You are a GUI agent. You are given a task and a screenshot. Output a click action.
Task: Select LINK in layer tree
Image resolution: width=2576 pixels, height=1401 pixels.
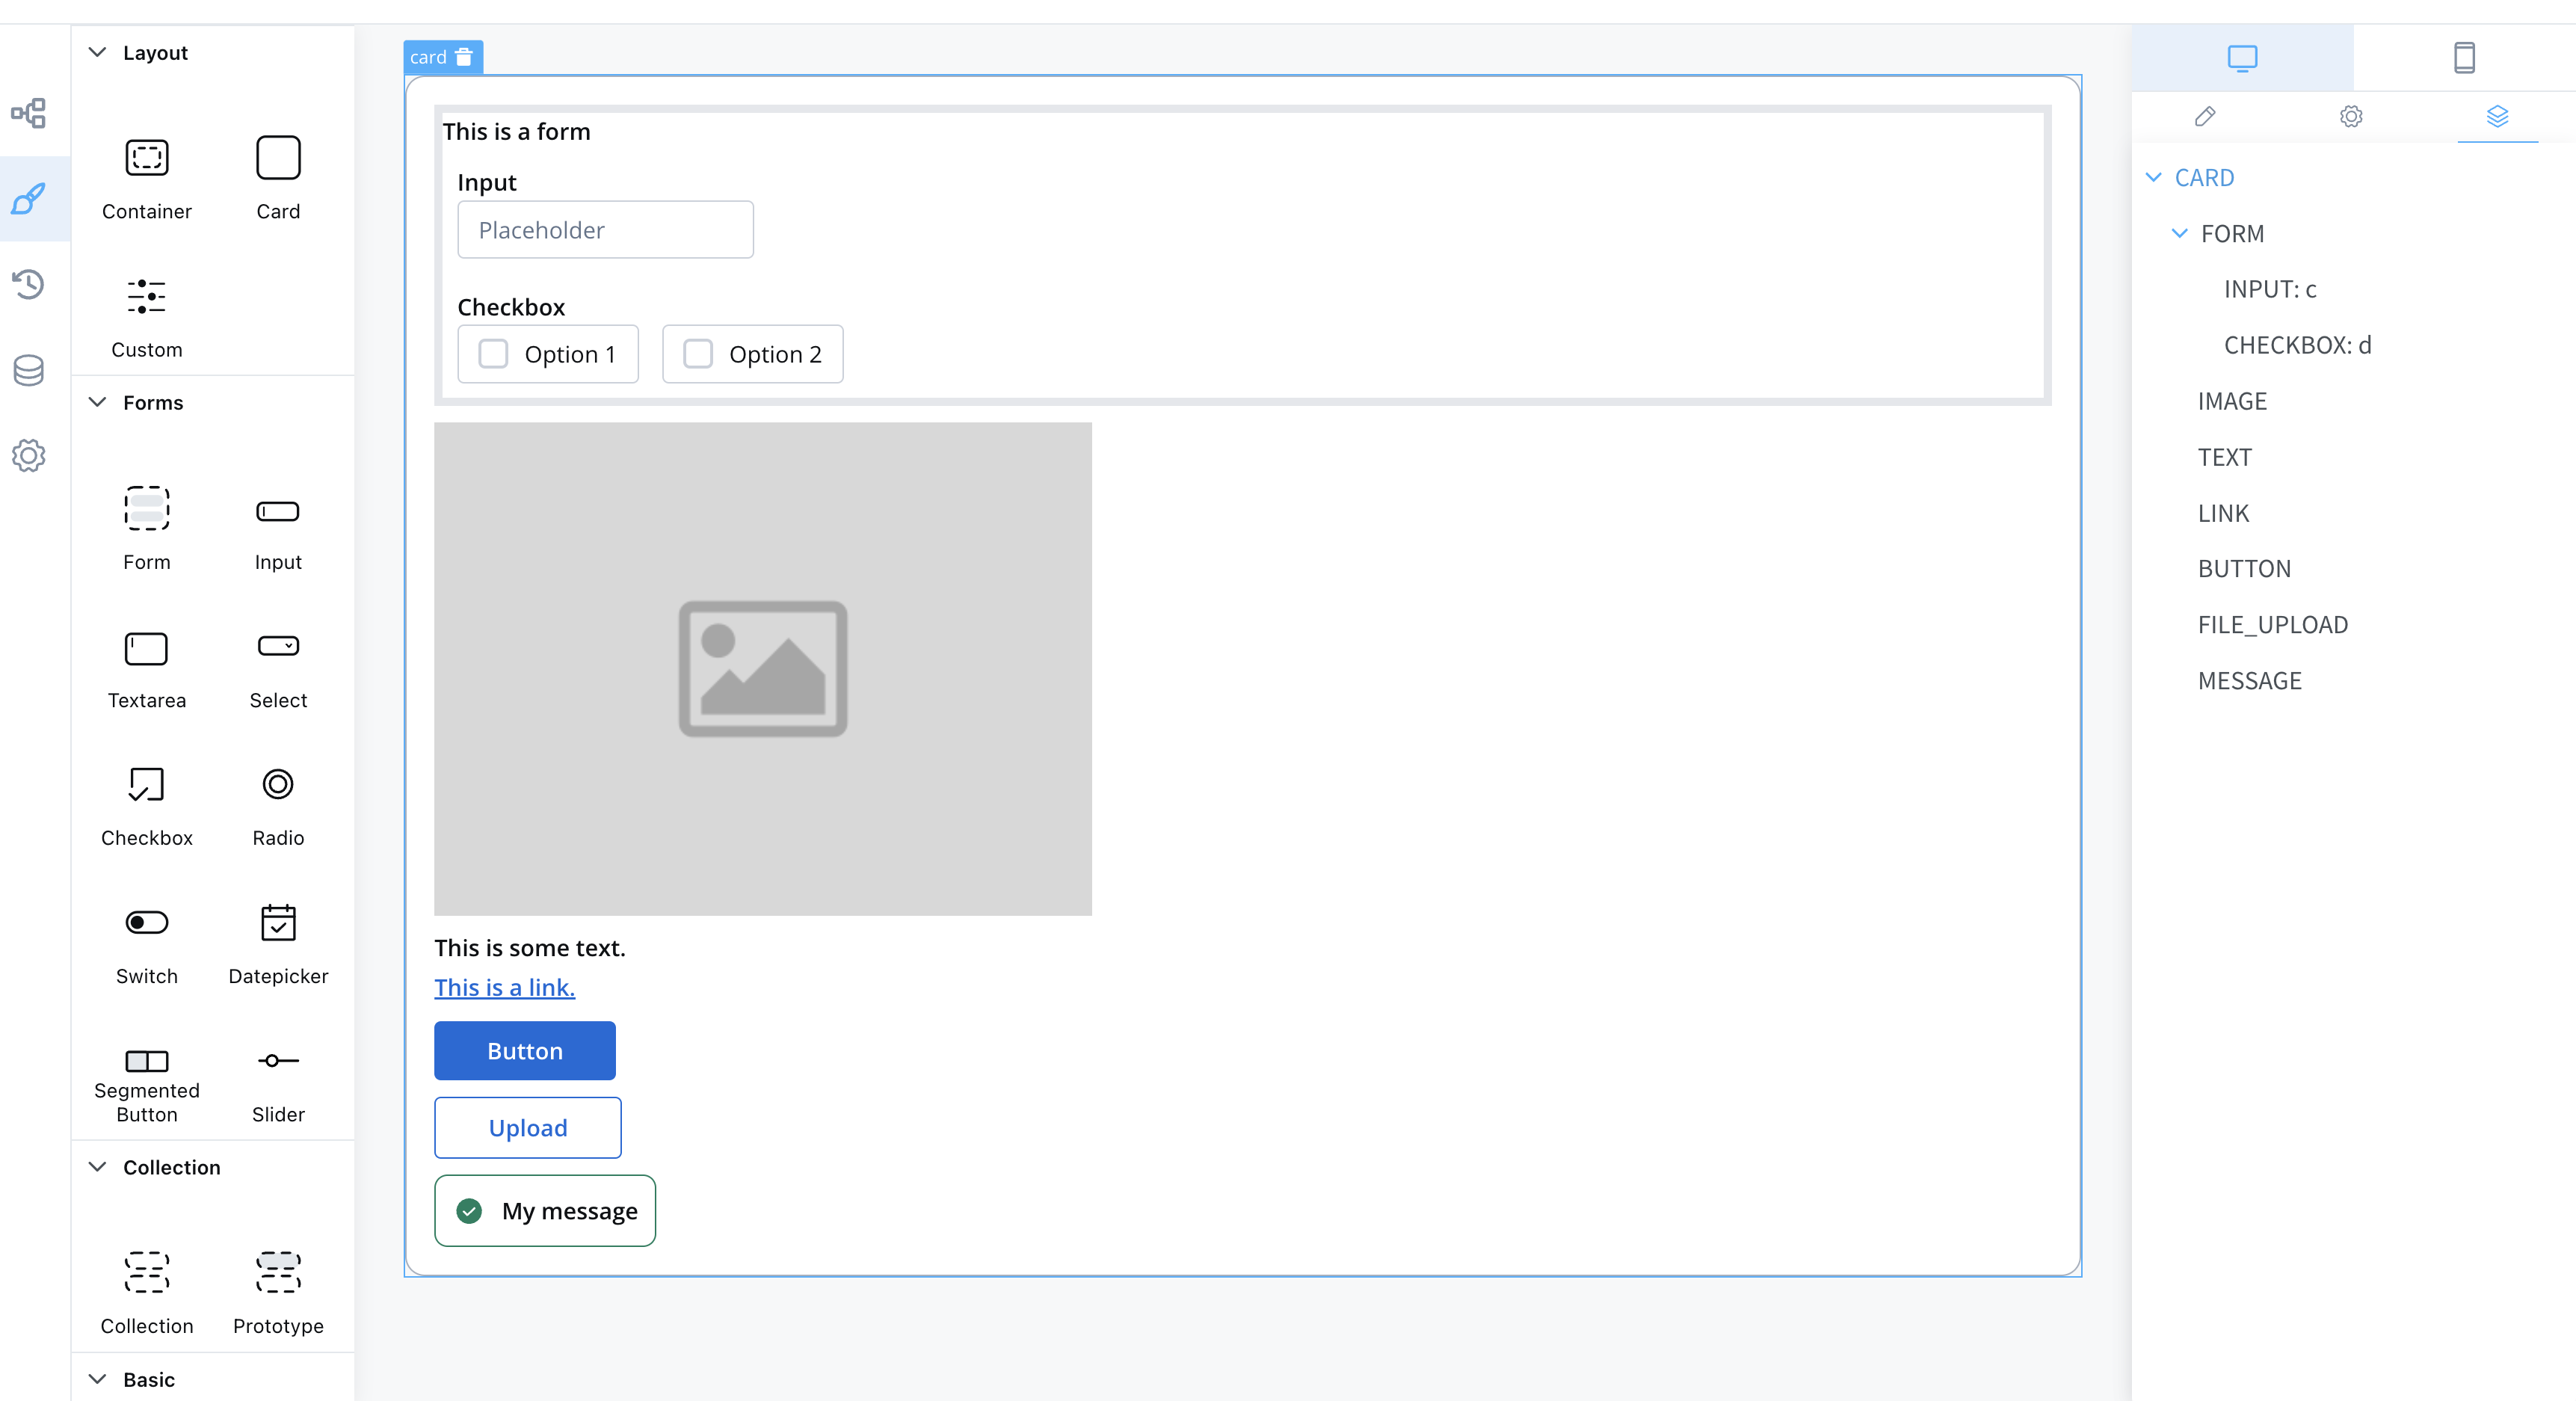(x=2223, y=513)
